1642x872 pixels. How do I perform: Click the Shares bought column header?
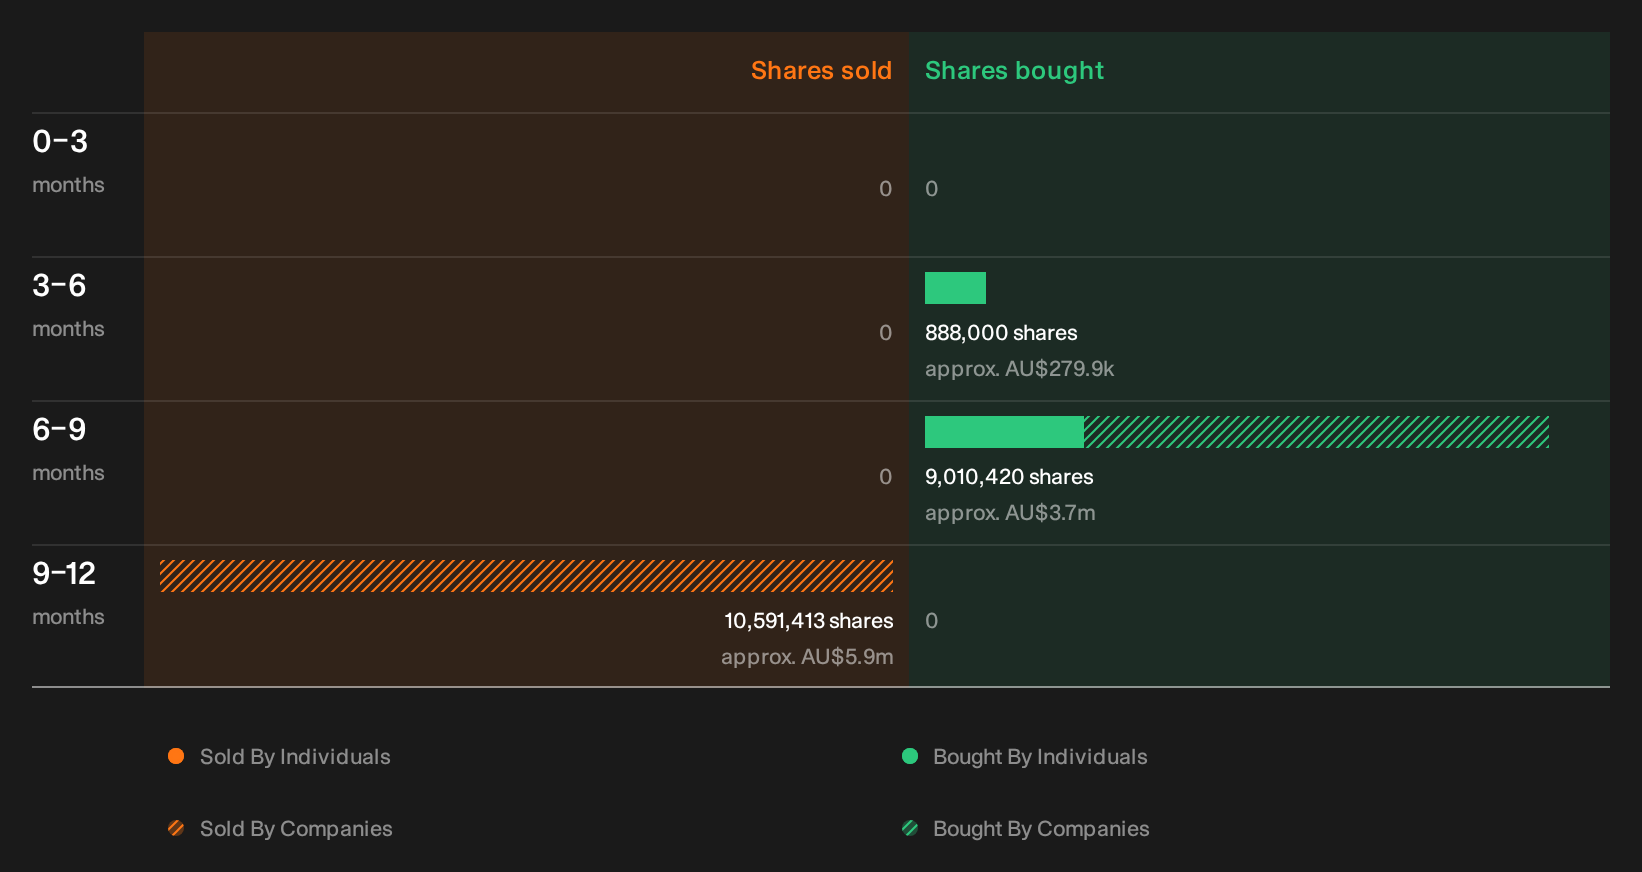click(x=1014, y=71)
